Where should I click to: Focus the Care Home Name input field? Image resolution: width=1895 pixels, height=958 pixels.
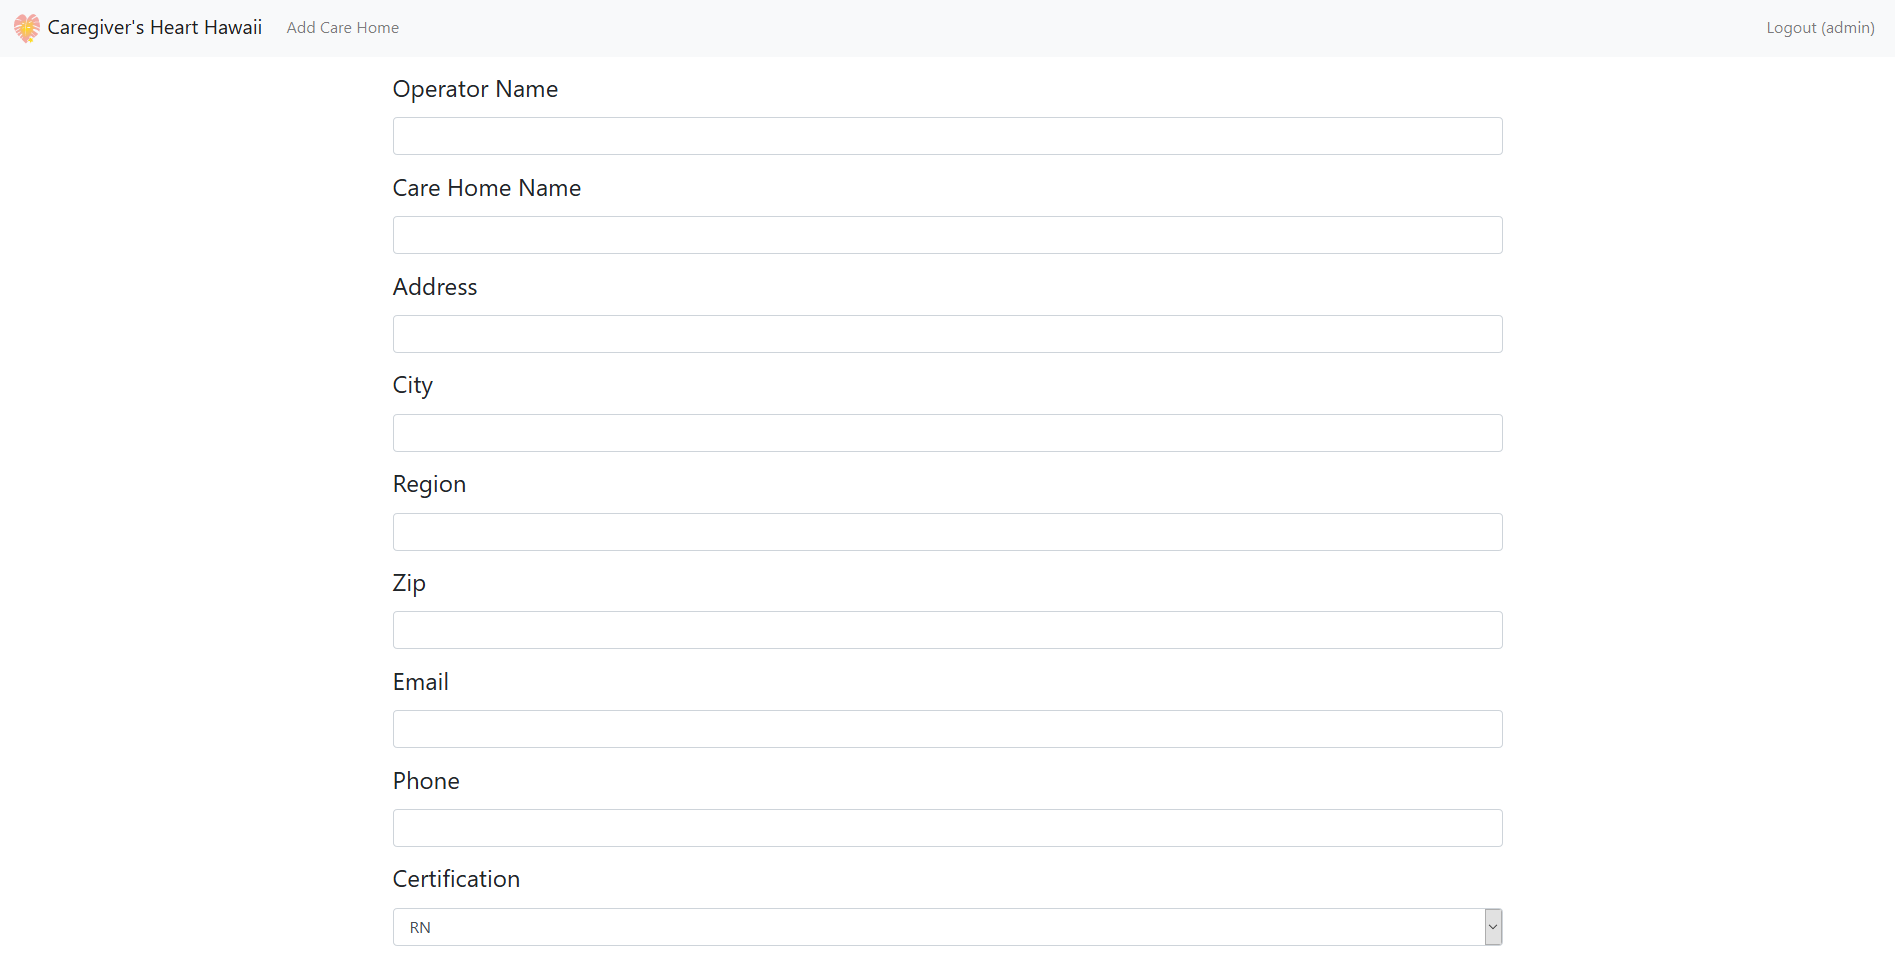(x=947, y=235)
